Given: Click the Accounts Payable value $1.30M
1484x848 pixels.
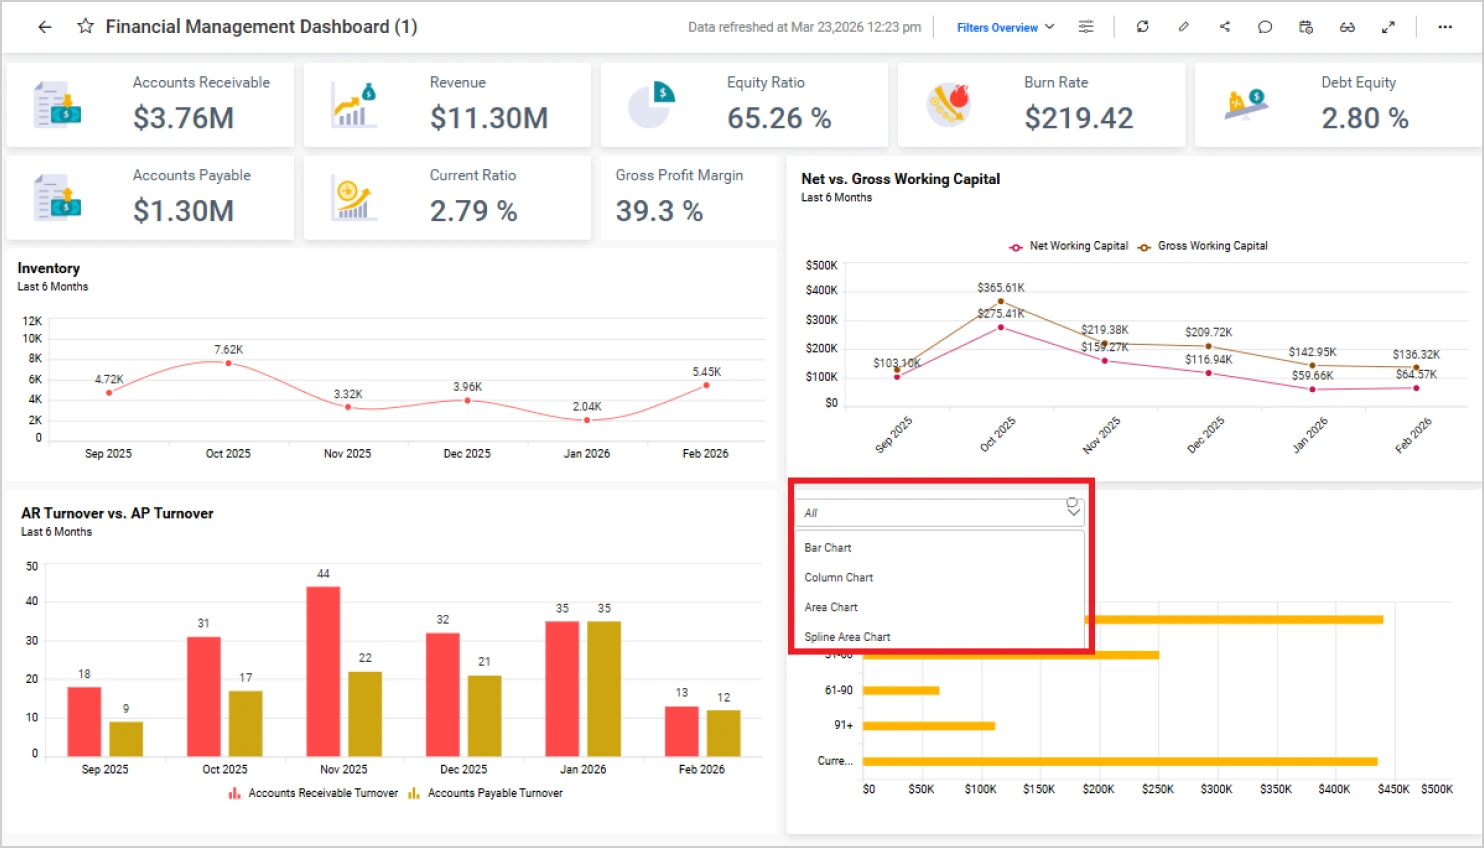Looking at the screenshot, I should point(184,211).
